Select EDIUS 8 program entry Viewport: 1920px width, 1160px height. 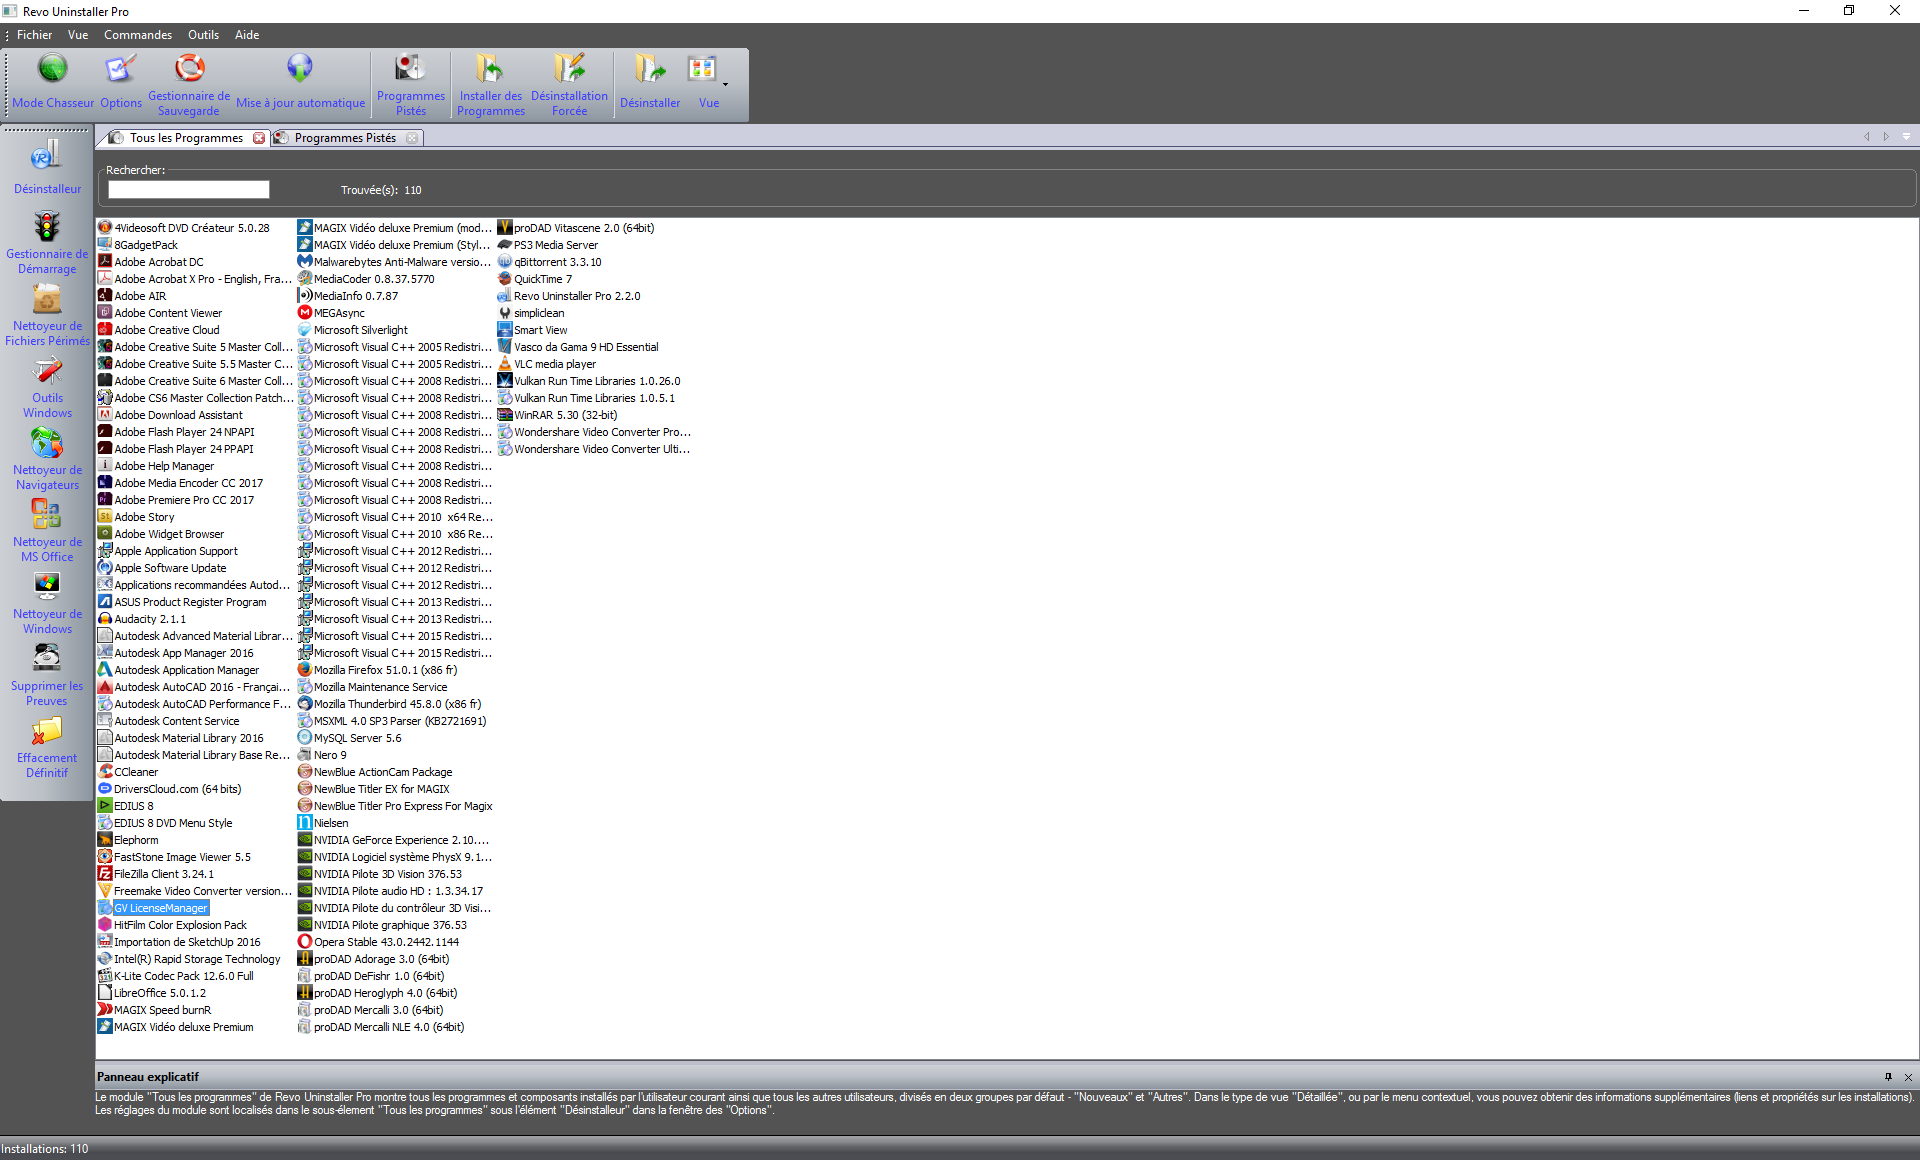(126, 806)
